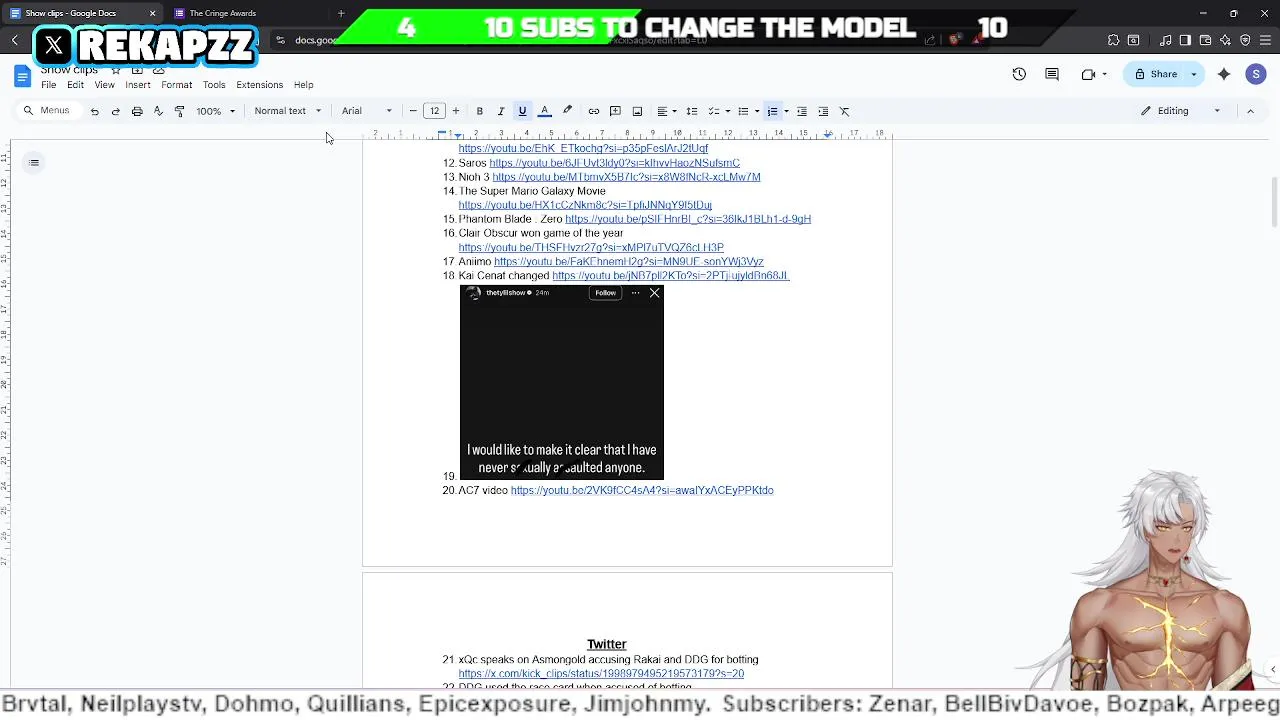This screenshot has height=720, width=1280.
Task: Show all comments panel
Action: [1052, 74]
